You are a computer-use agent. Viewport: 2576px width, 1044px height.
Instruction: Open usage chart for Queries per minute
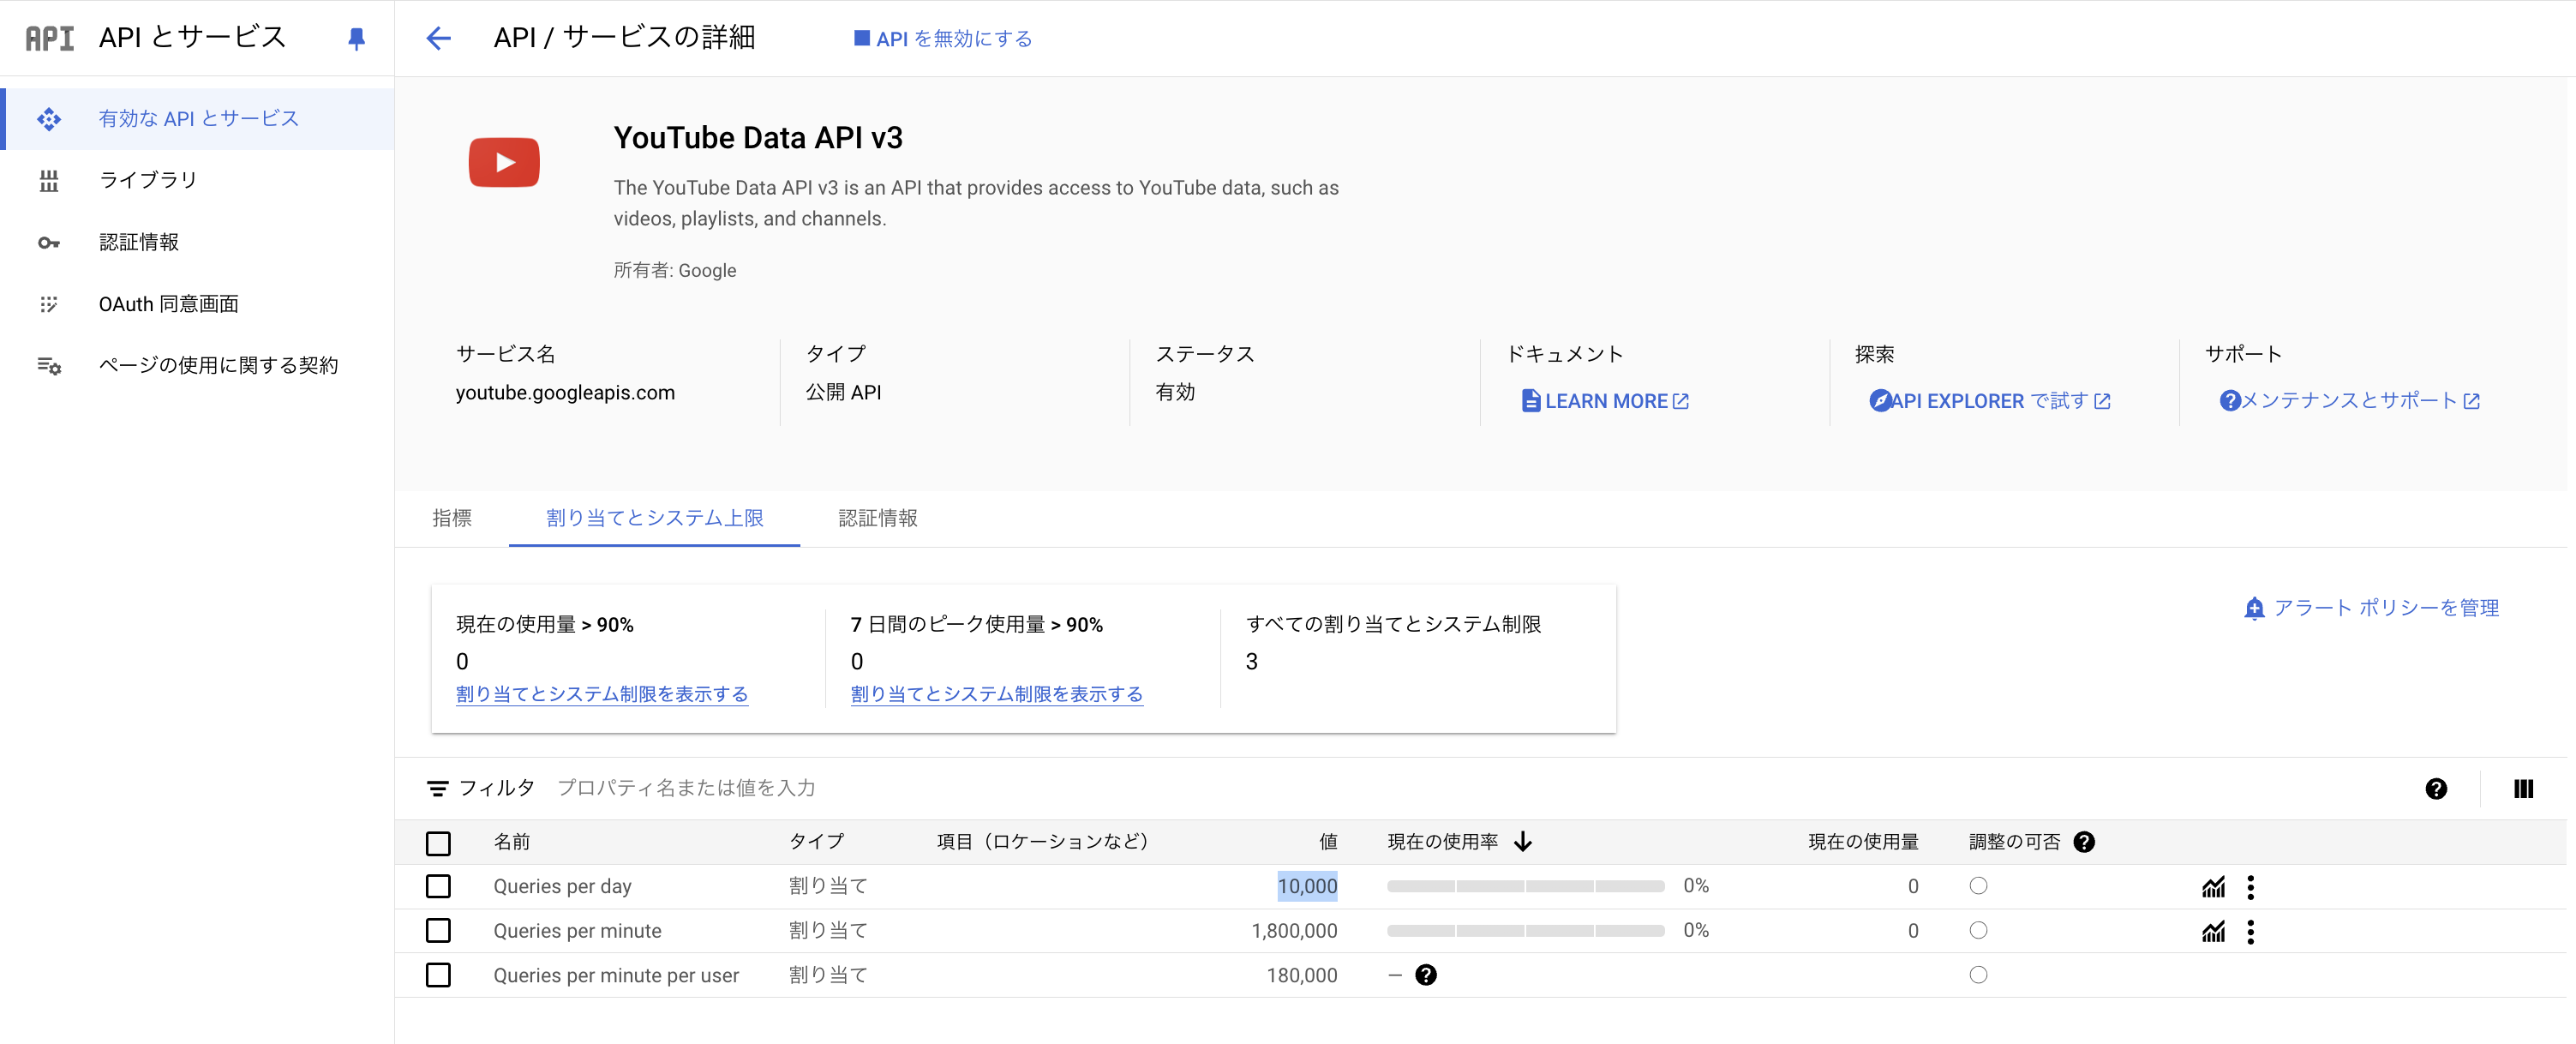point(2213,931)
